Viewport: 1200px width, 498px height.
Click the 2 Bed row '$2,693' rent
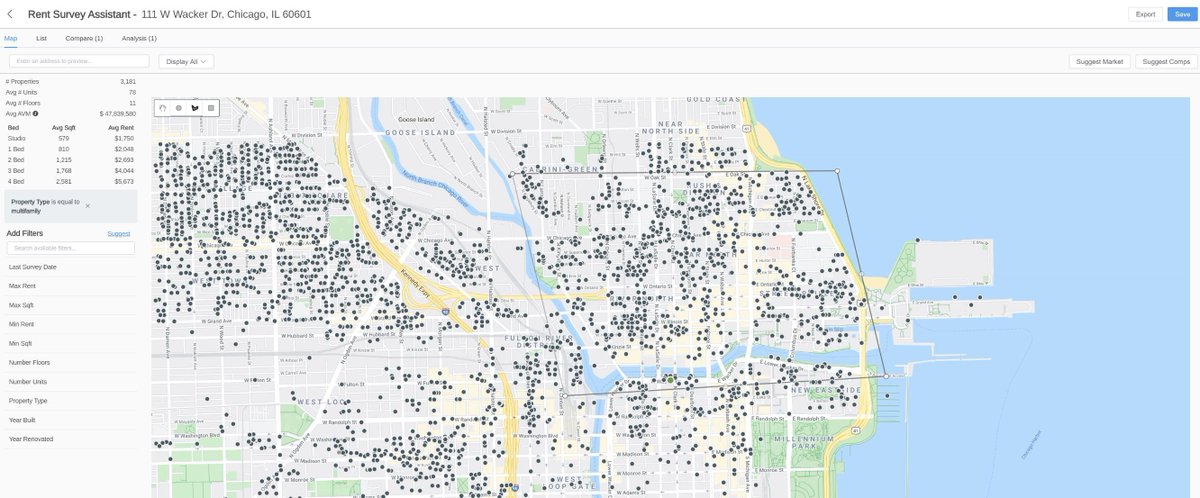[x=125, y=160]
